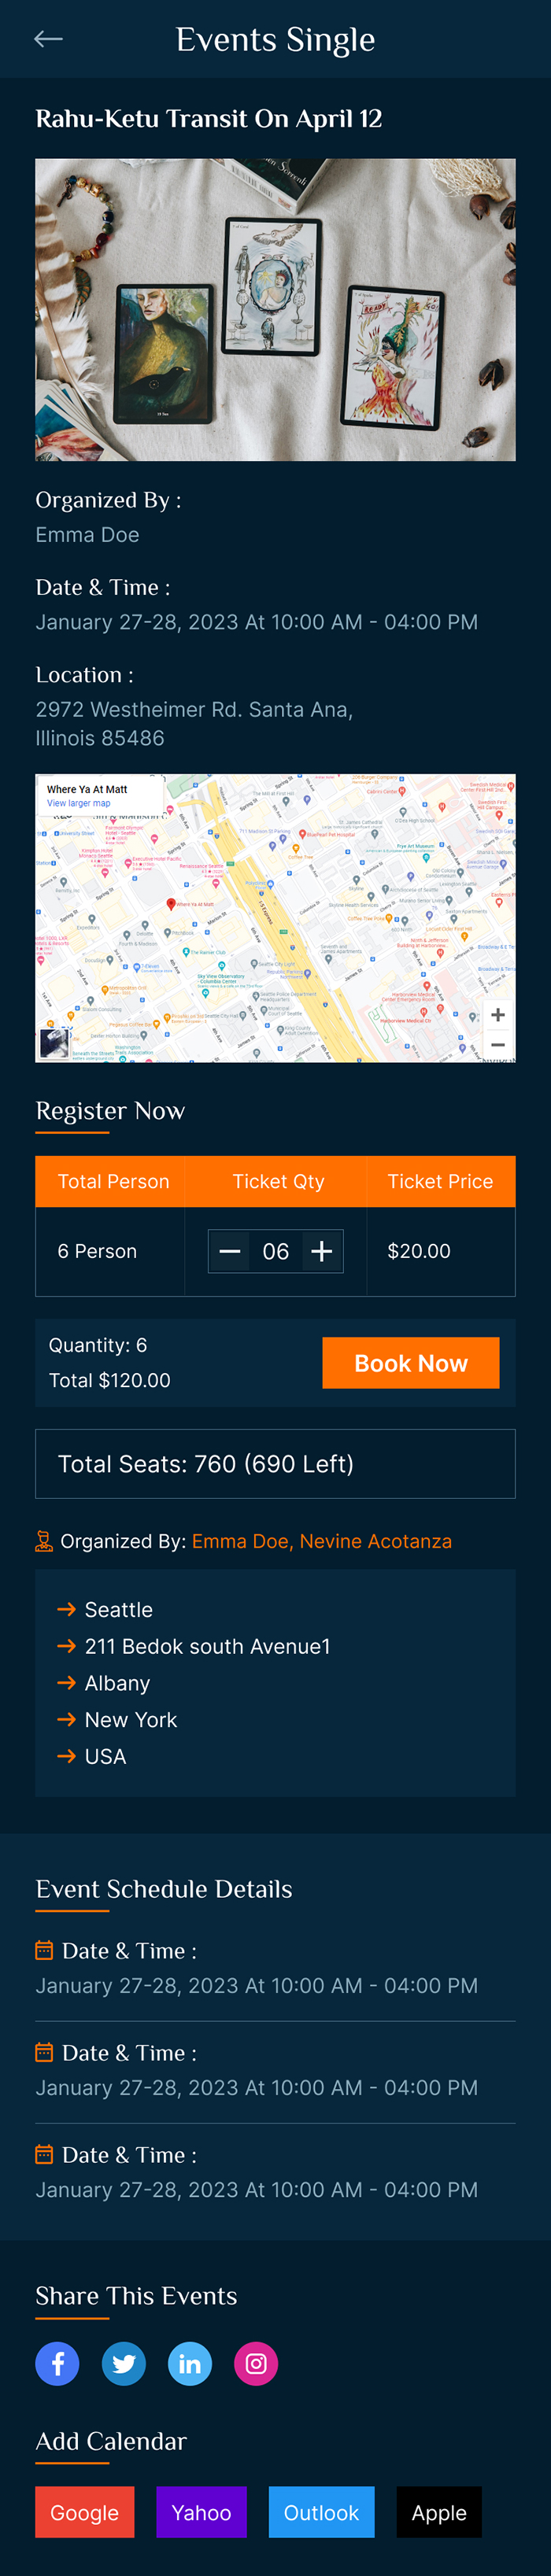Add event to Apple calendar
Image resolution: width=551 pixels, height=2576 pixels.
click(439, 2512)
